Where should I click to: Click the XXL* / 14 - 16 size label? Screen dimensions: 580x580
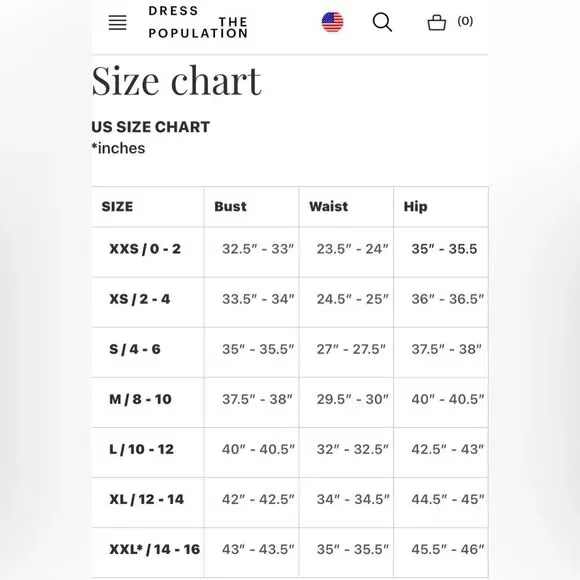pos(155,549)
